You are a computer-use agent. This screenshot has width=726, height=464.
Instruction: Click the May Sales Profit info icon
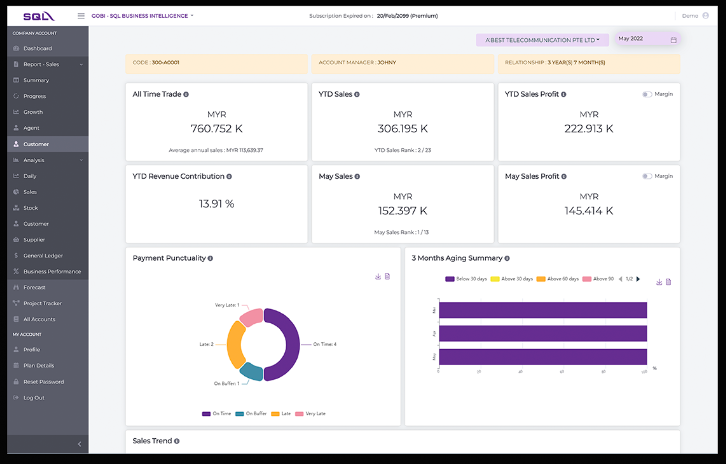[564, 176]
